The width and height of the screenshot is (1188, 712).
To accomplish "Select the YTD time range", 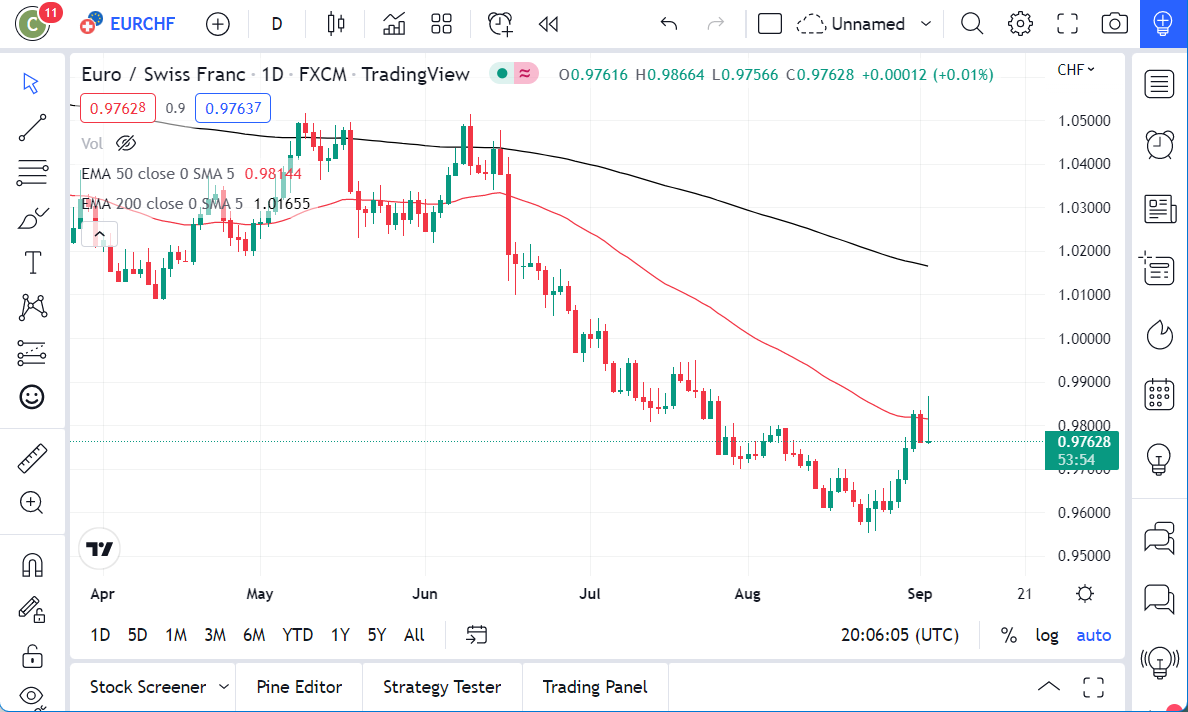I will 297,635.
